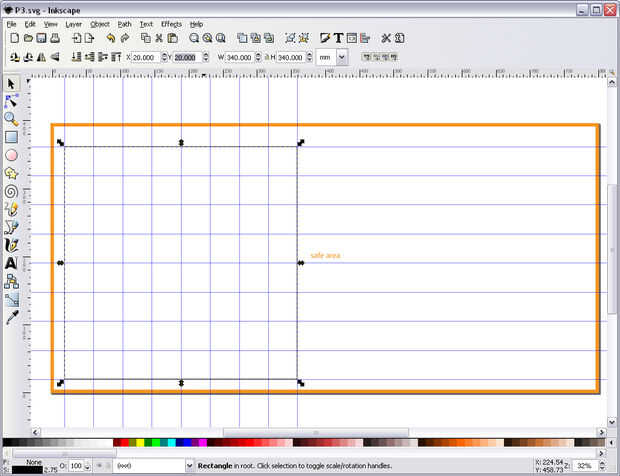Open the Align and Distribute dialog
Image resolution: width=620 pixels, height=476 pixels.
[365, 38]
